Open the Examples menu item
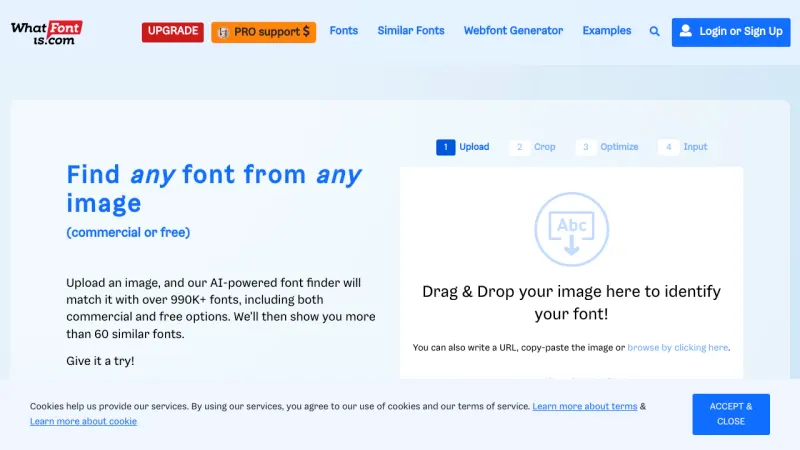The width and height of the screenshot is (800, 450). pos(607,31)
